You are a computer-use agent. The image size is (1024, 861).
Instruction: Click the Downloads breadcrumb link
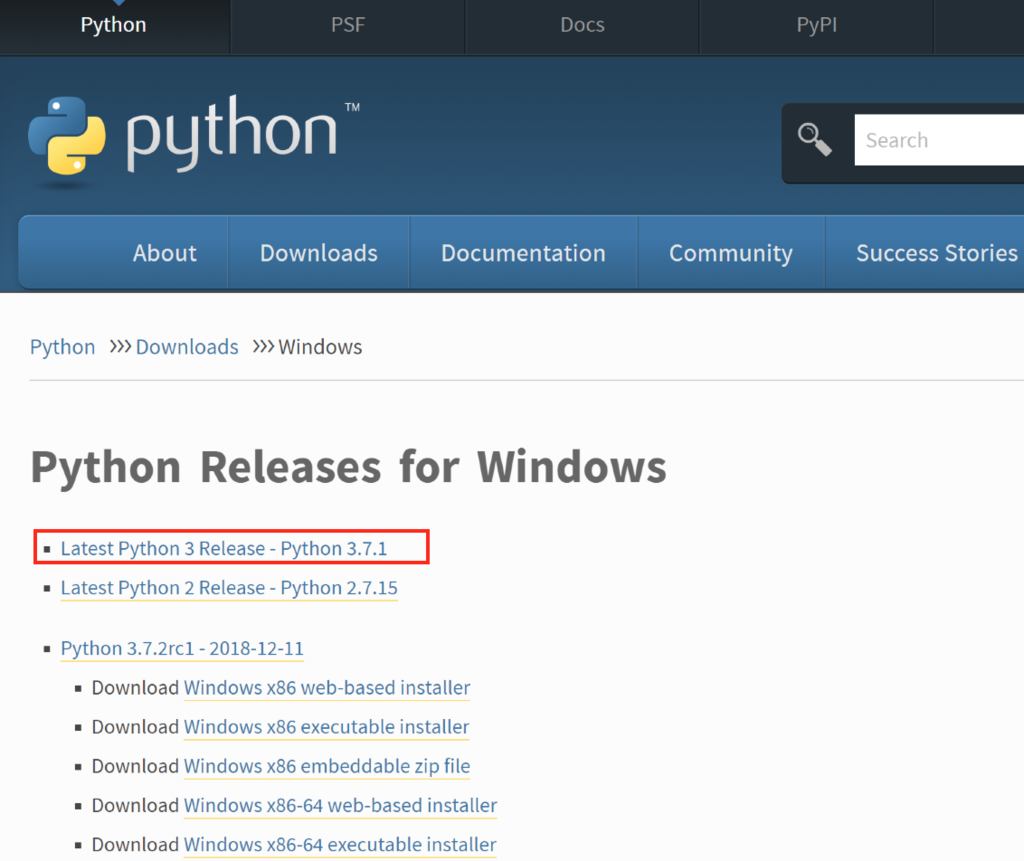[187, 347]
